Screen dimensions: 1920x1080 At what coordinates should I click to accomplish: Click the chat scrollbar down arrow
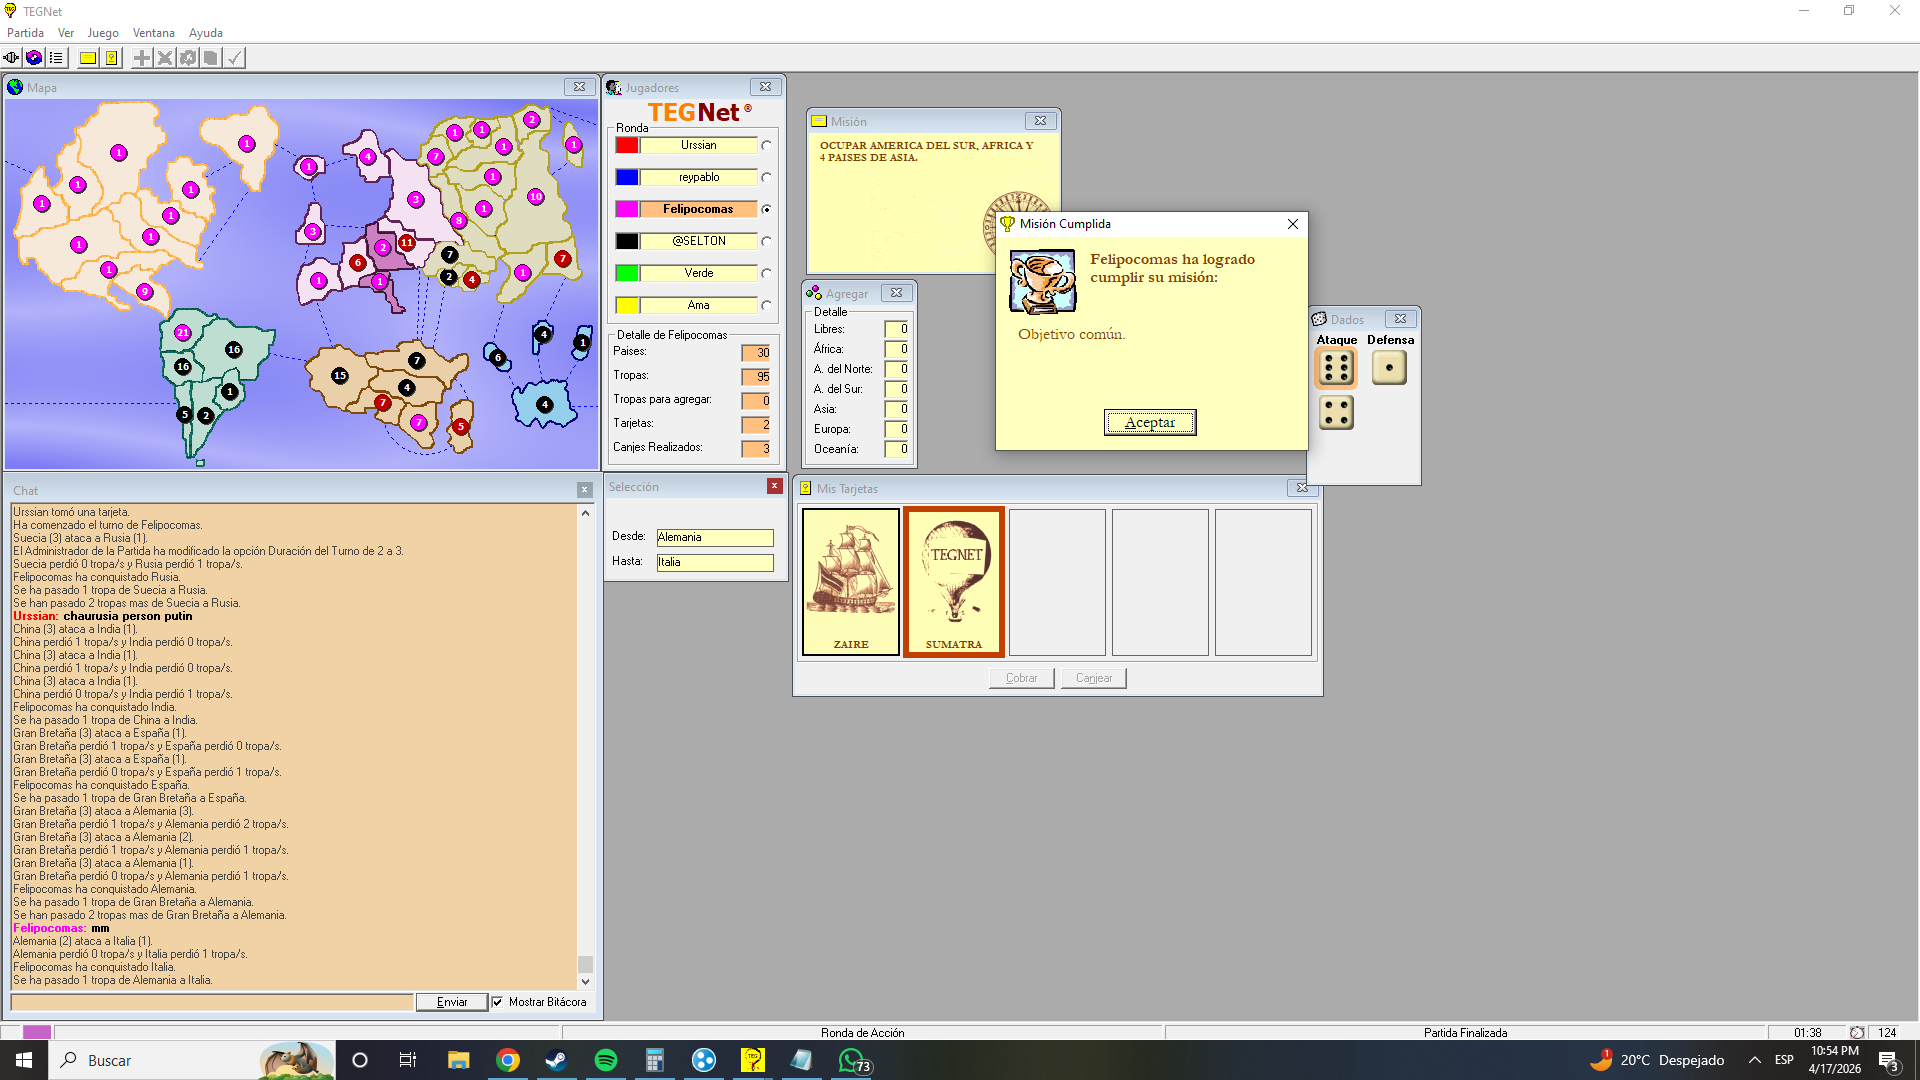point(585,982)
